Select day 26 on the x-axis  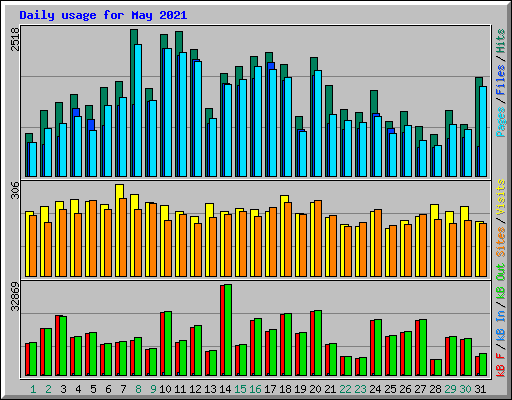(405, 389)
